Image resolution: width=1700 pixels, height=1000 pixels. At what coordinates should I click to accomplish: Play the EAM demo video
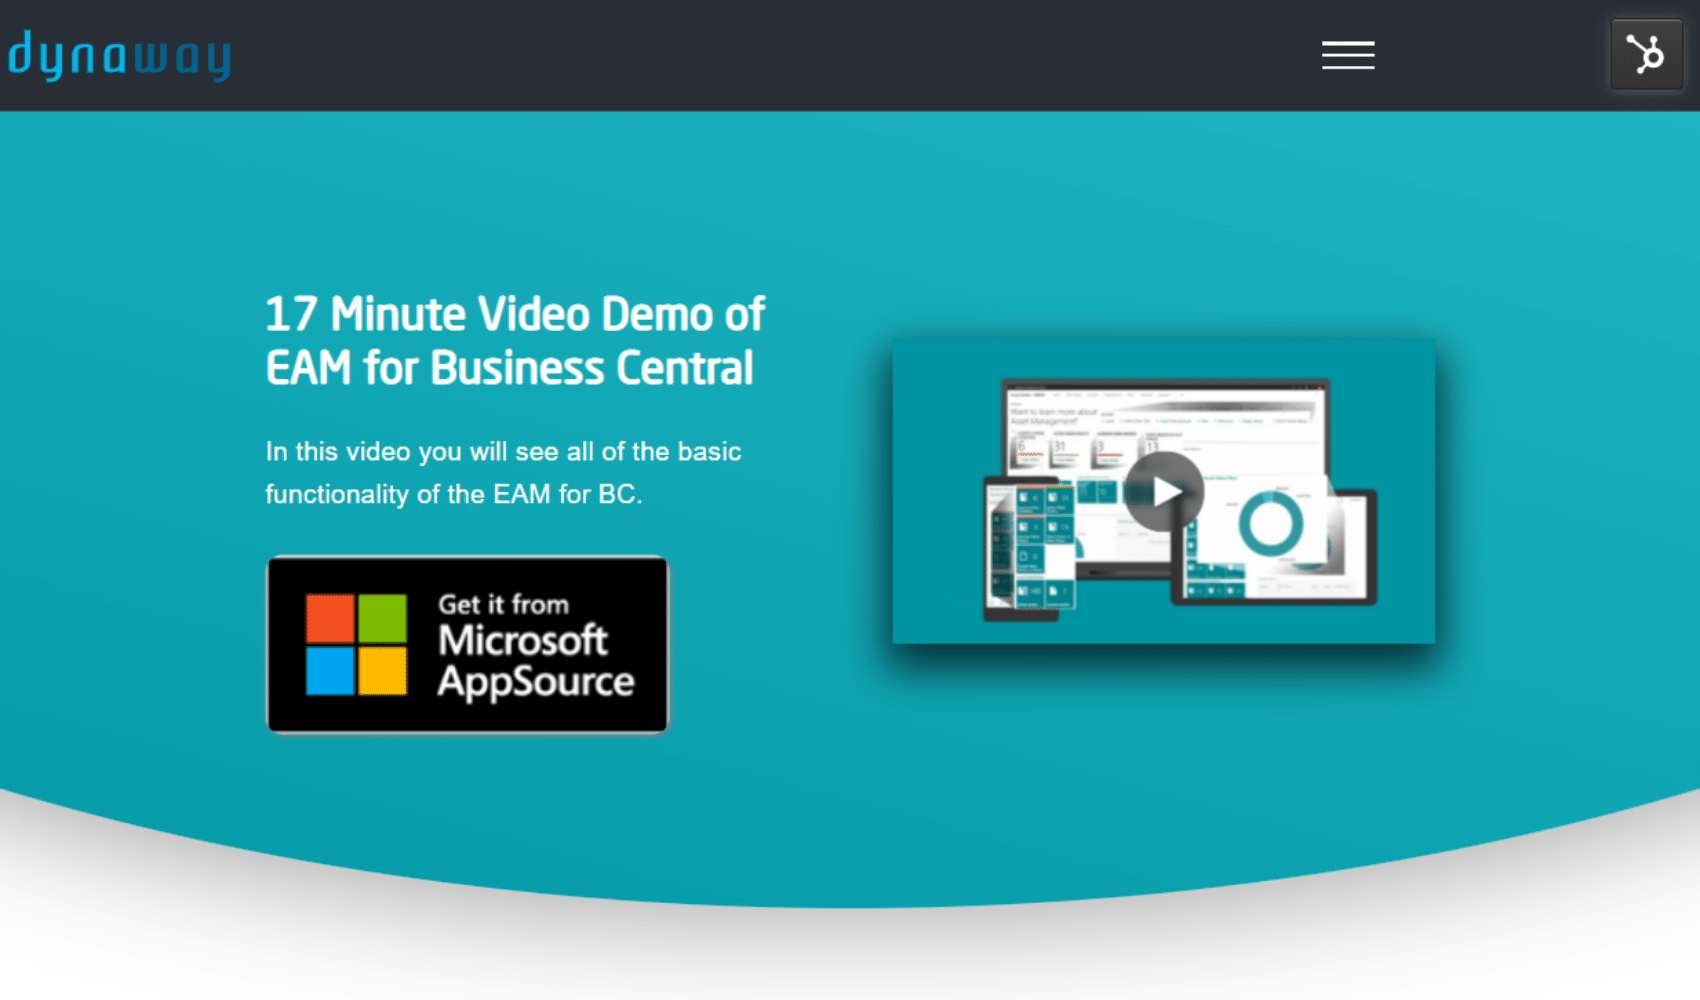click(1164, 491)
